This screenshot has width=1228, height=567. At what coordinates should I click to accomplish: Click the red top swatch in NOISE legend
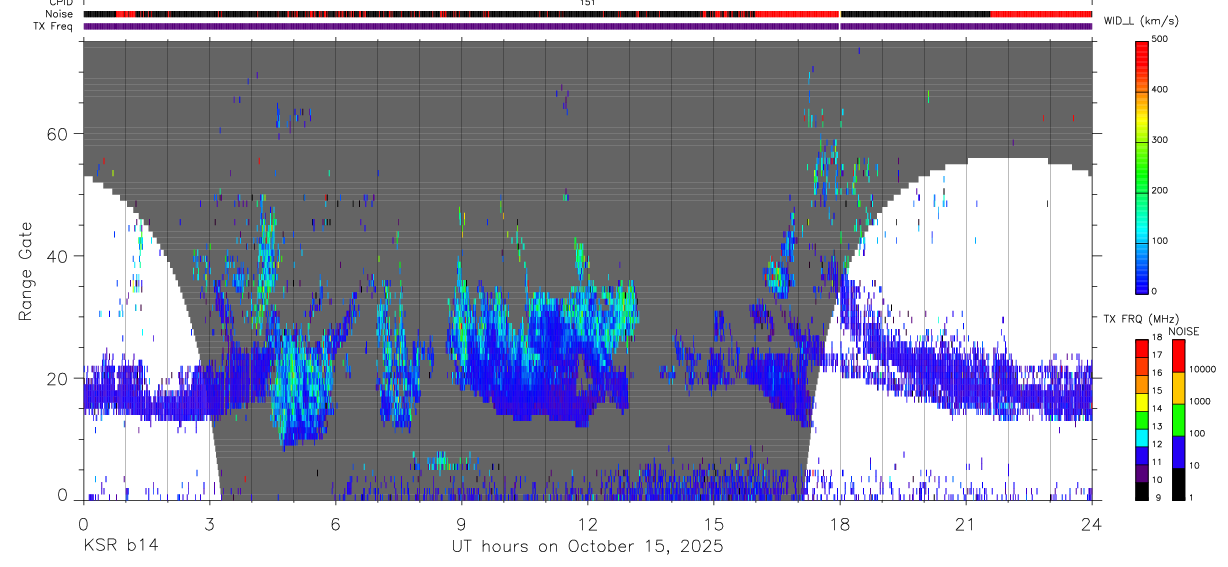click(x=1177, y=355)
